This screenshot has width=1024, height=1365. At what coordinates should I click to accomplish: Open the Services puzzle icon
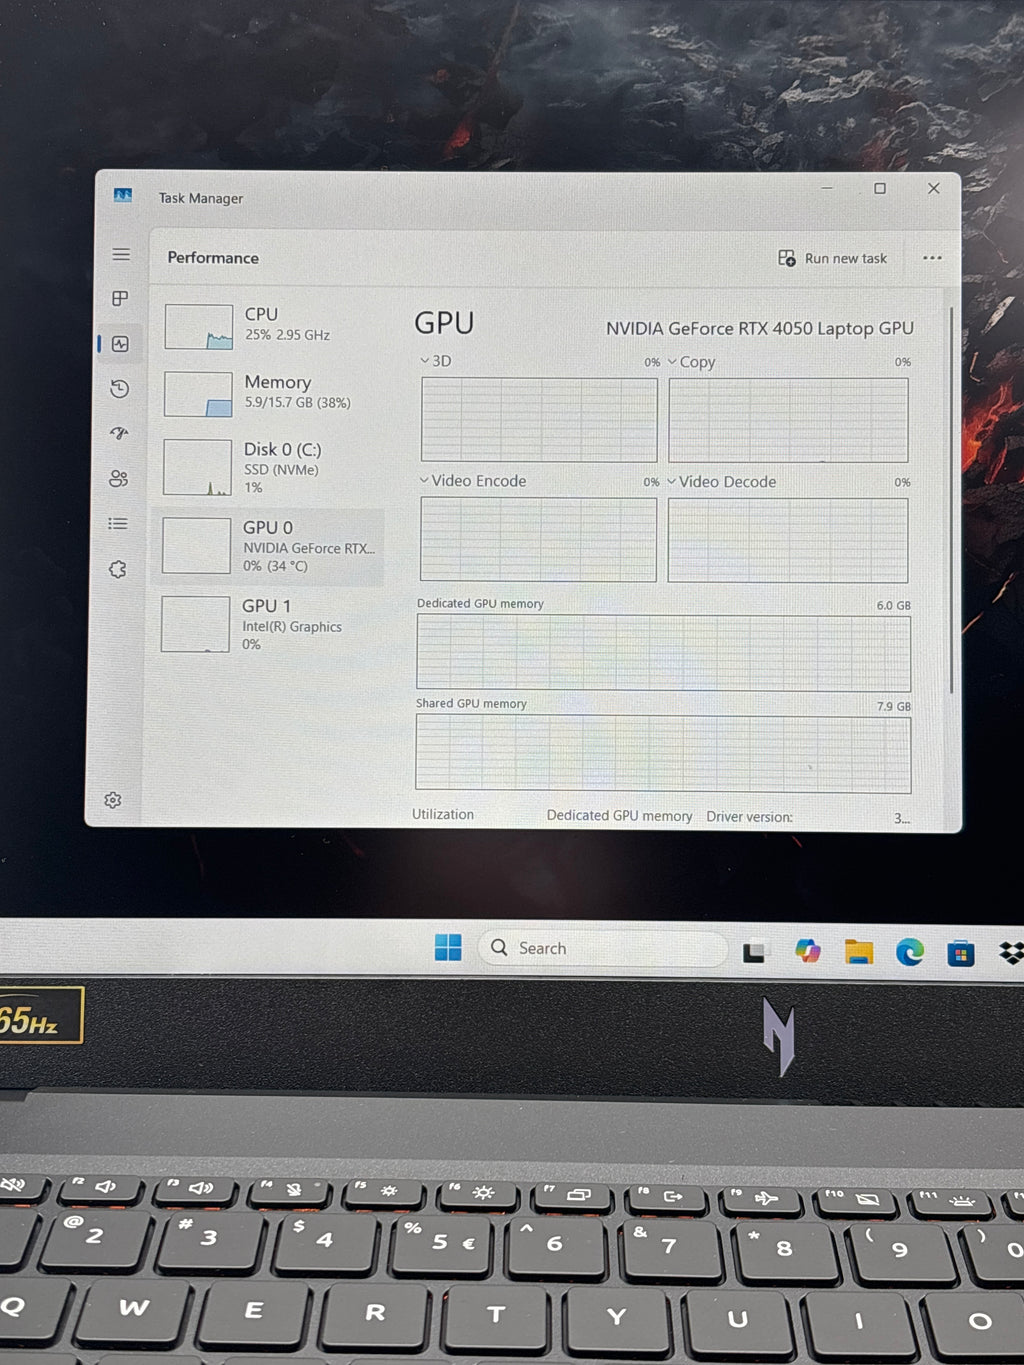click(x=117, y=569)
